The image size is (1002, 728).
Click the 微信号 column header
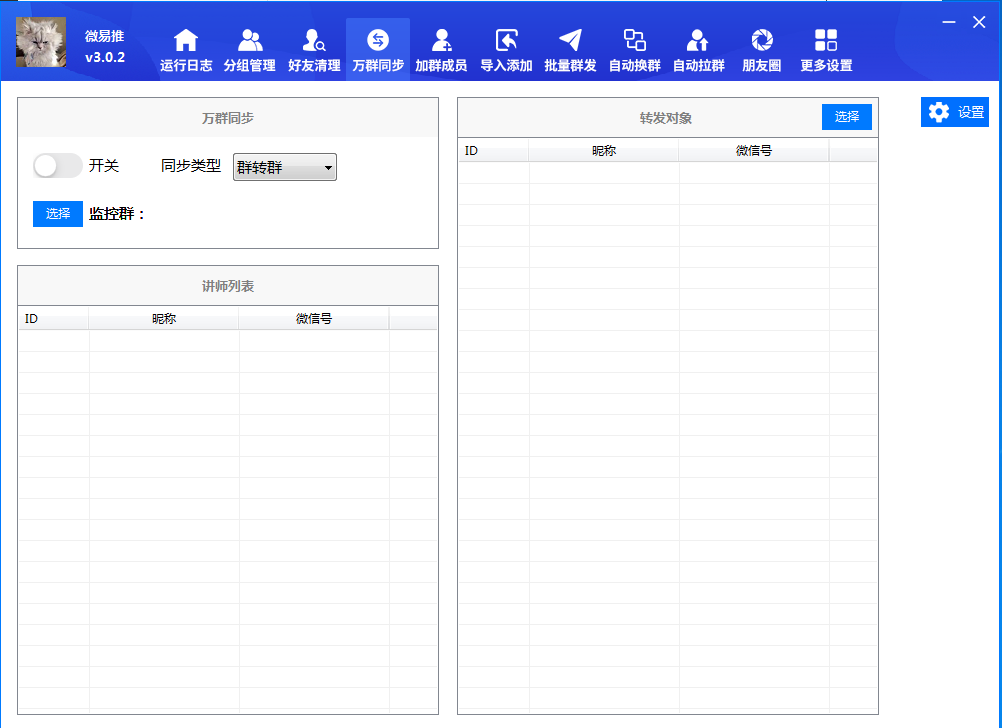pyautogui.click(x=753, y=151)
